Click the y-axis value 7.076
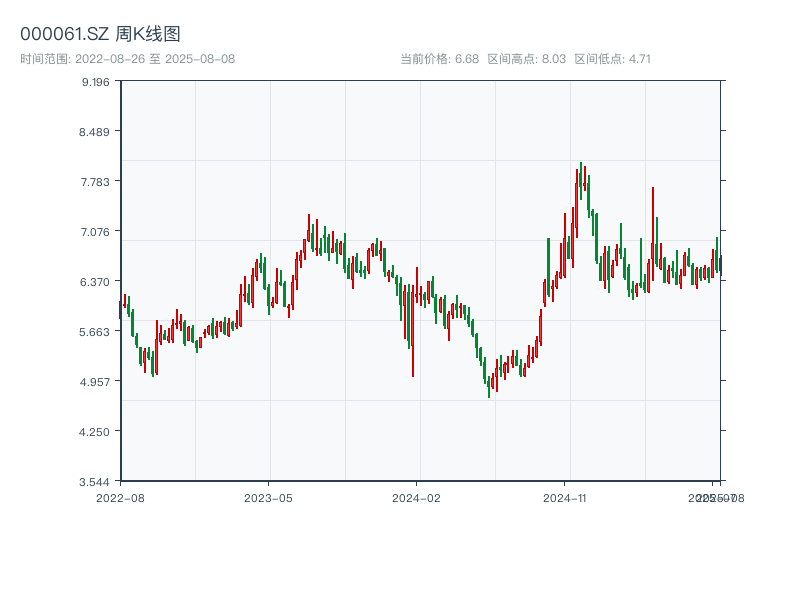The image size is (800, 600). pyautogui.click(x=95, y=232)
